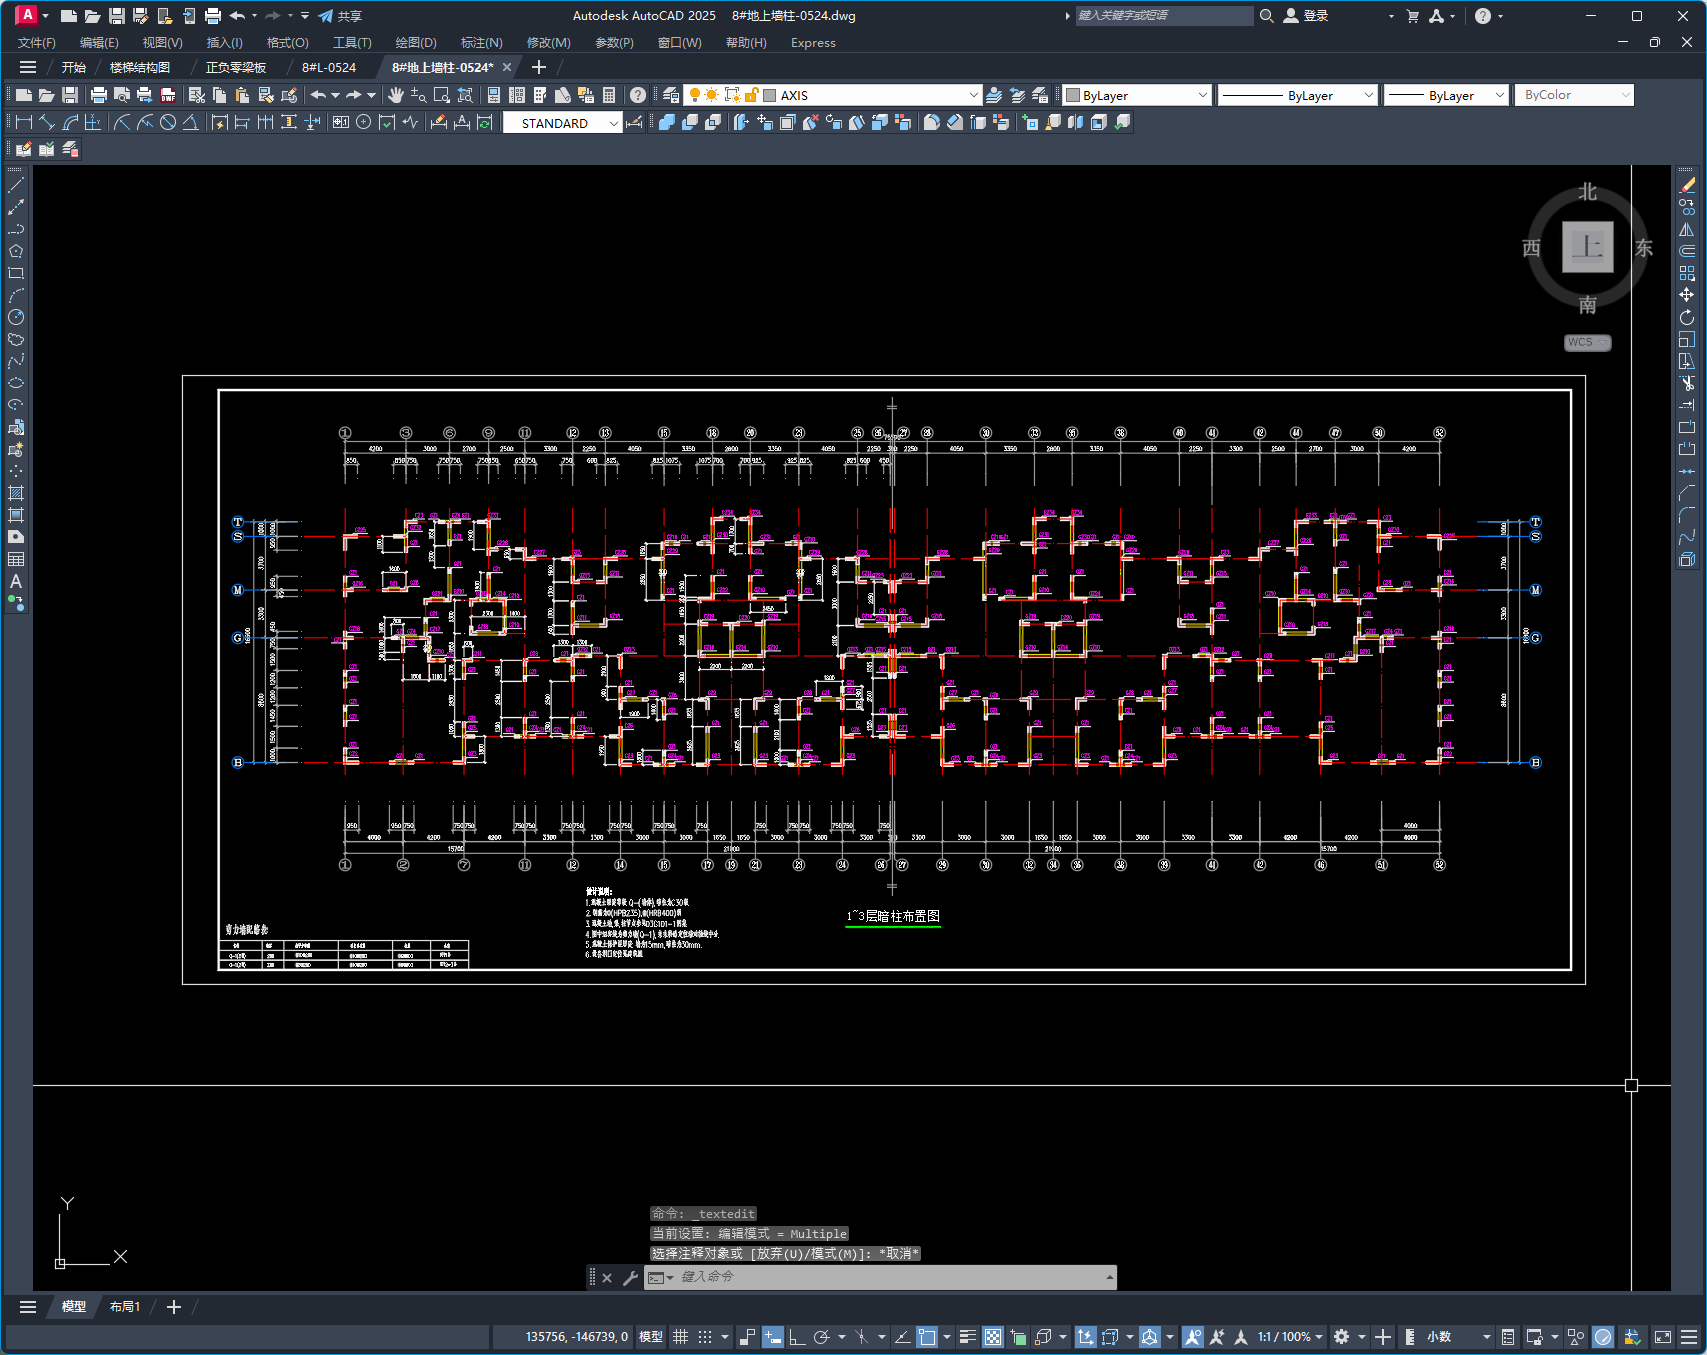The image size is (1707, 1355).
Task: Click the Share (共享) icon
Action: click(340, 16)
